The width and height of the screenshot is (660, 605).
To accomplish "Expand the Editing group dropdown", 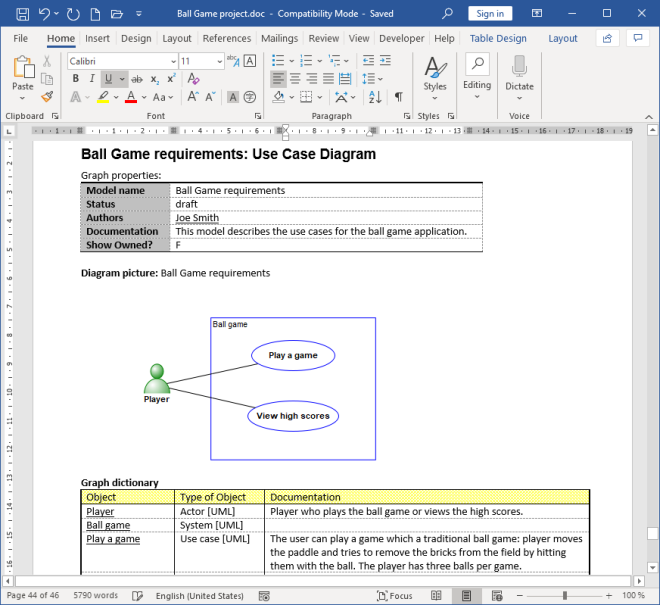I will click(477, 74).
